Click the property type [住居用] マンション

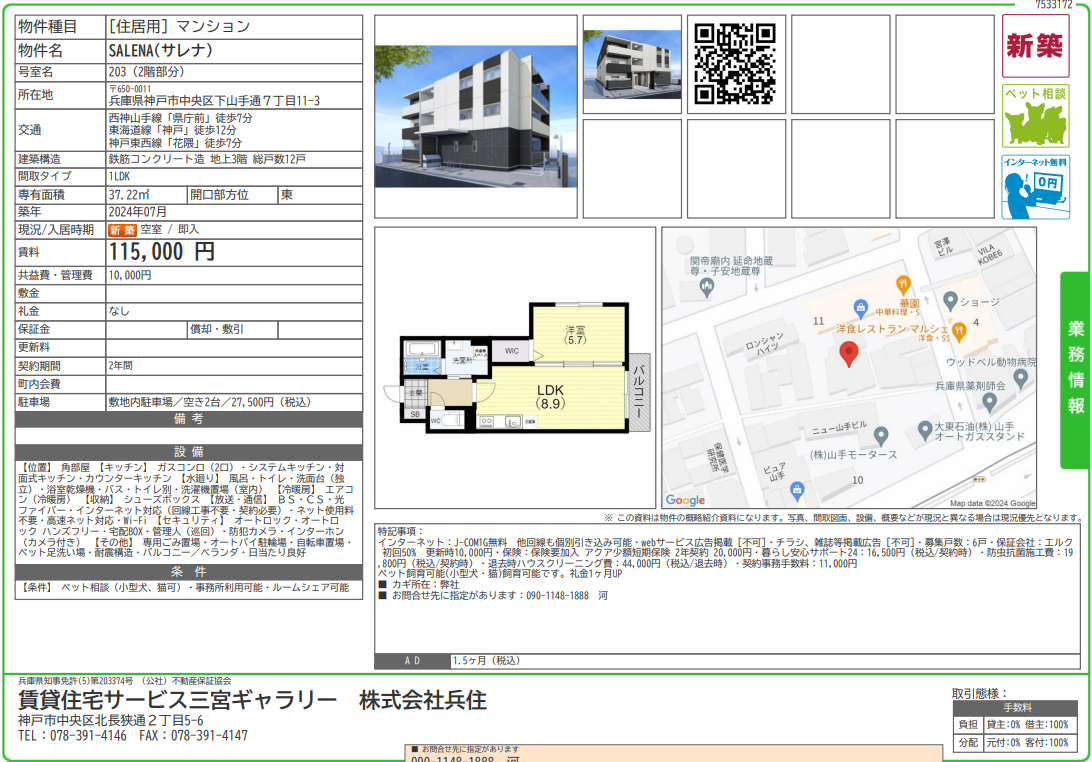(x=179, y=26)
